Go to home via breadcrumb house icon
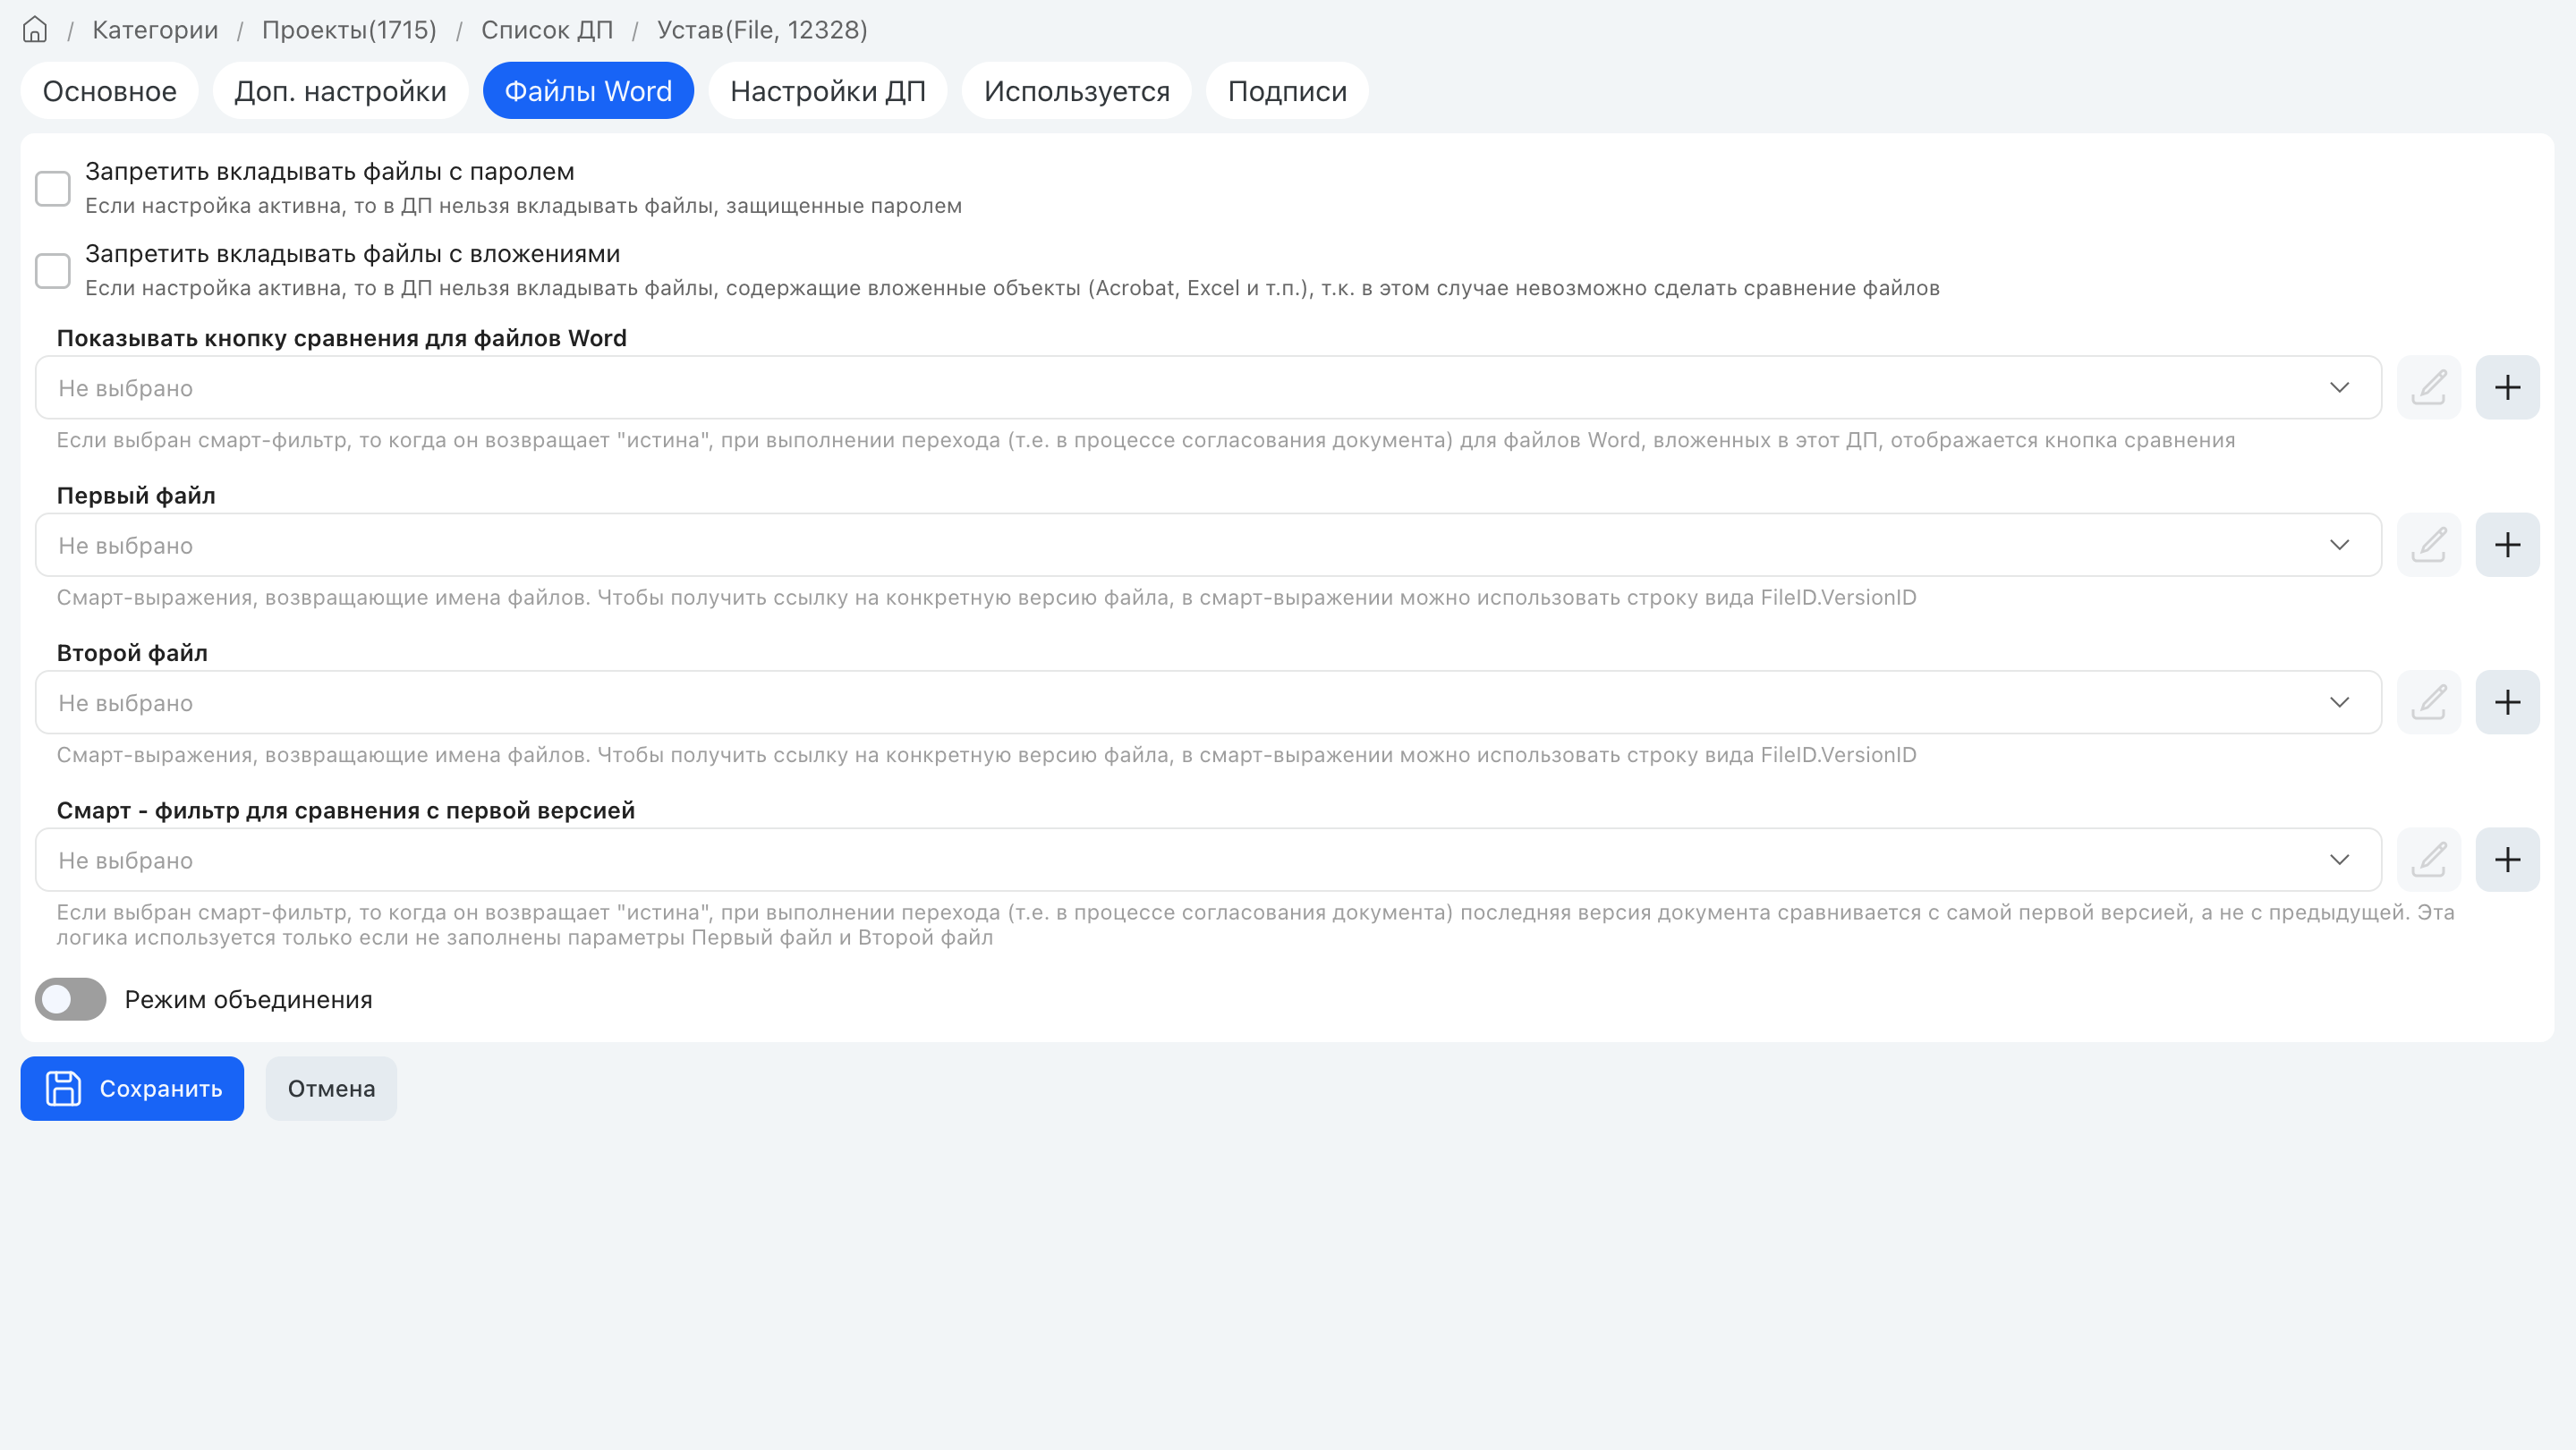This screenshot has width=2576, height=1450. pyautogui.click(x=35, y=30)
